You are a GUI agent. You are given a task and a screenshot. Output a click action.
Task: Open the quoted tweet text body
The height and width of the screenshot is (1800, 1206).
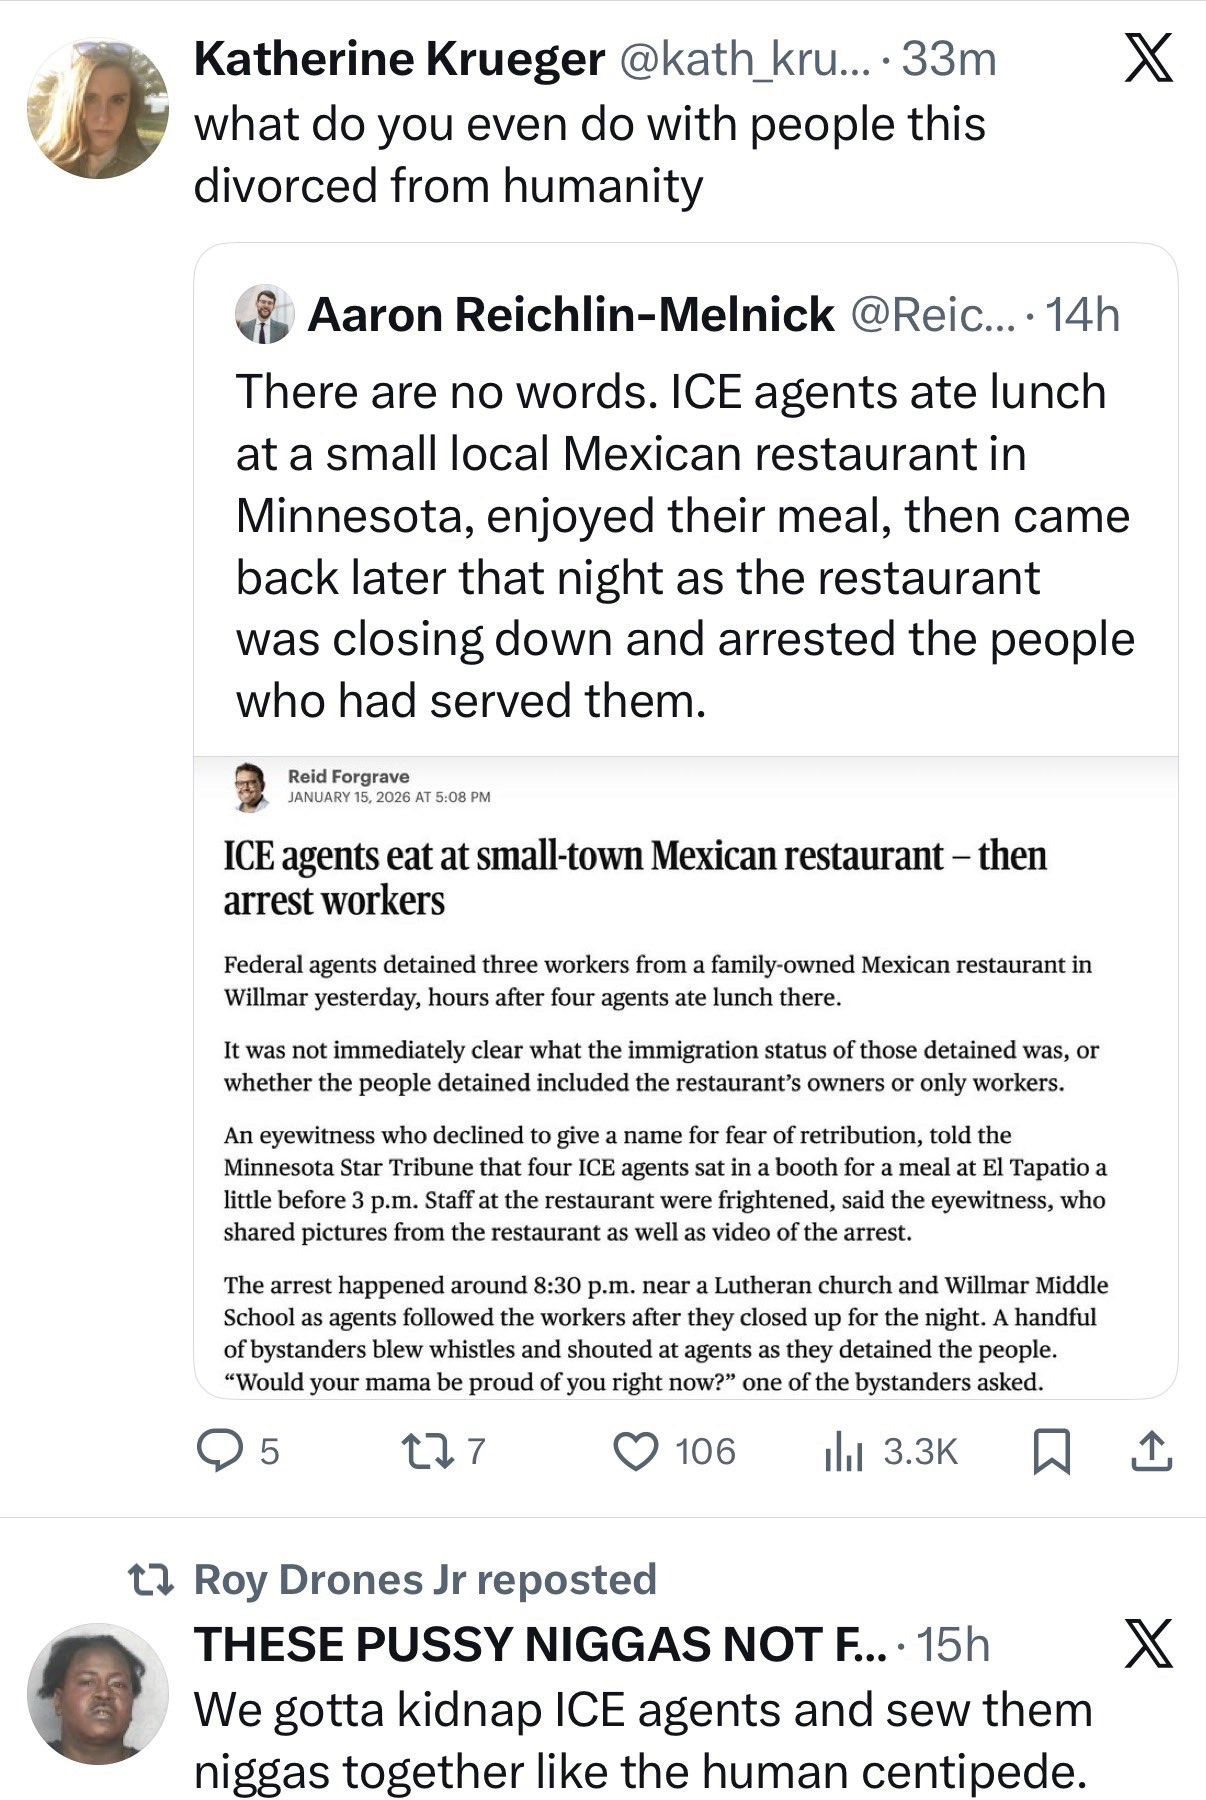(685, 546)
